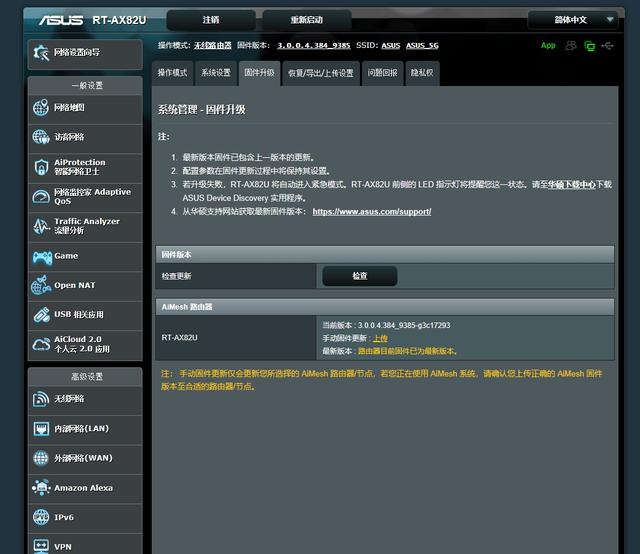Click the USB application icon
This screenshot has height=554, width=640.
click(41, 315)
